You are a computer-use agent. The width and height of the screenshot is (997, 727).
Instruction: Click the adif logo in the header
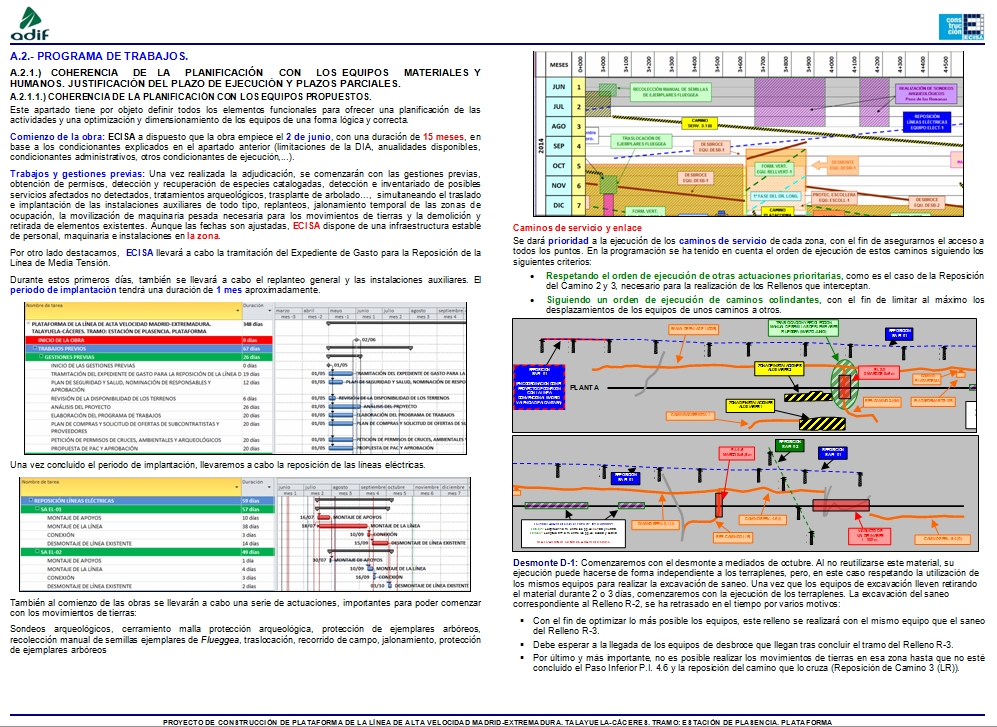pyautogui.click(x=29, y=24)
